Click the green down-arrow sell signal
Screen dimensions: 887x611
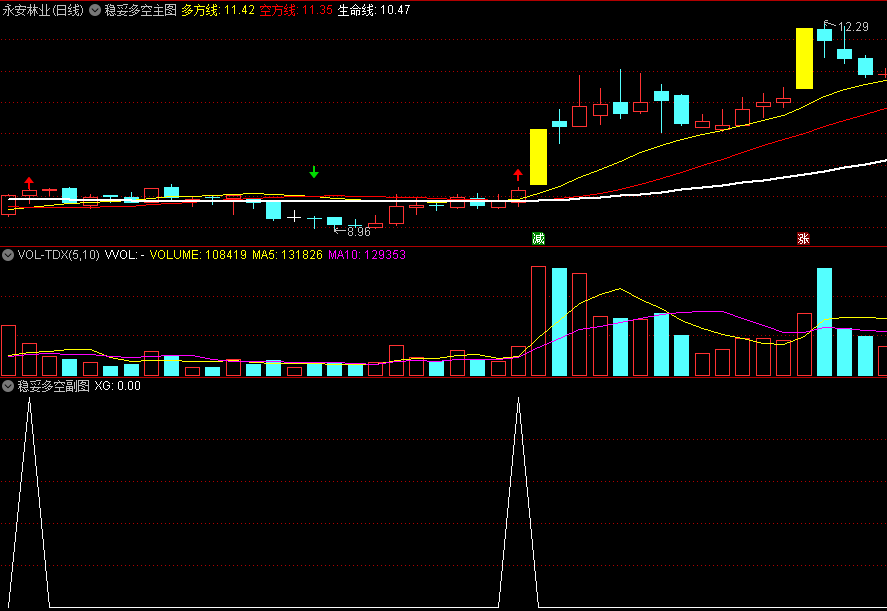(314, 172)
